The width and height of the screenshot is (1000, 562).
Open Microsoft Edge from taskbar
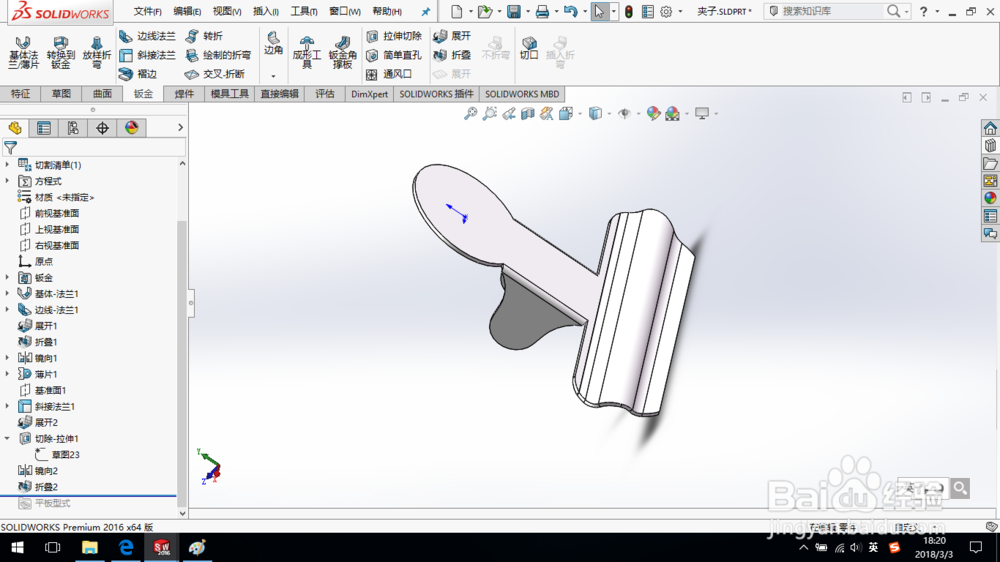pos(126,547)
